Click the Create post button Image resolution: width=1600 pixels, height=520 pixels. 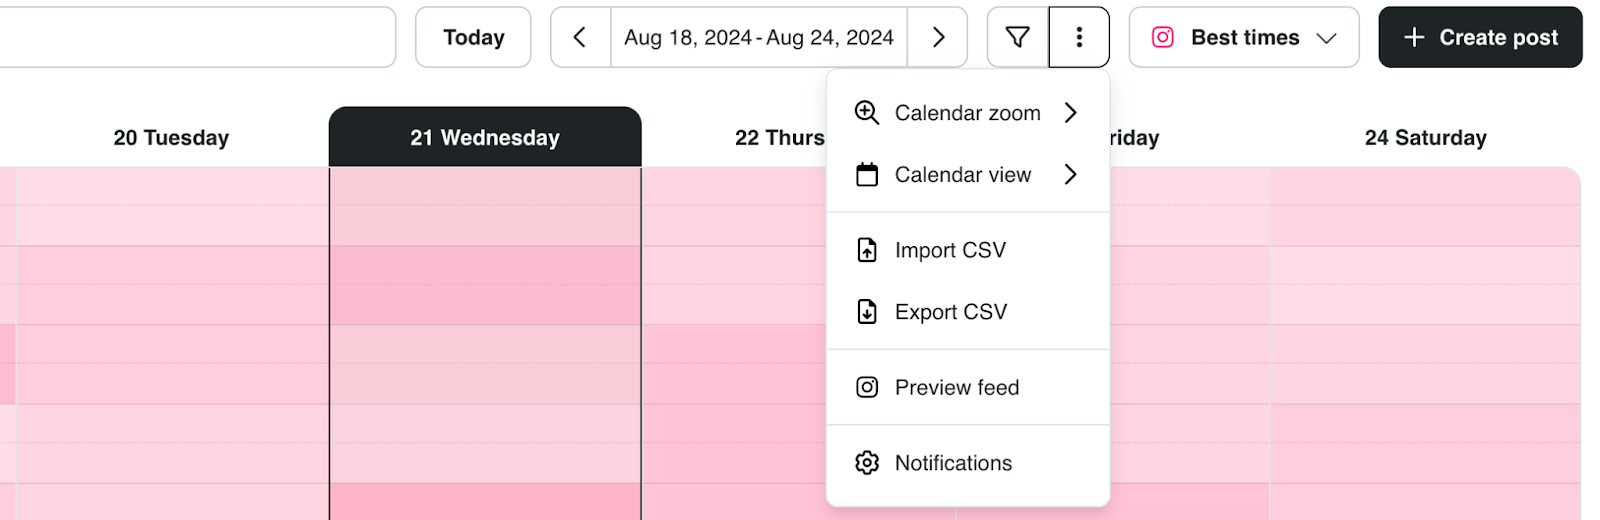[1480, 37]
